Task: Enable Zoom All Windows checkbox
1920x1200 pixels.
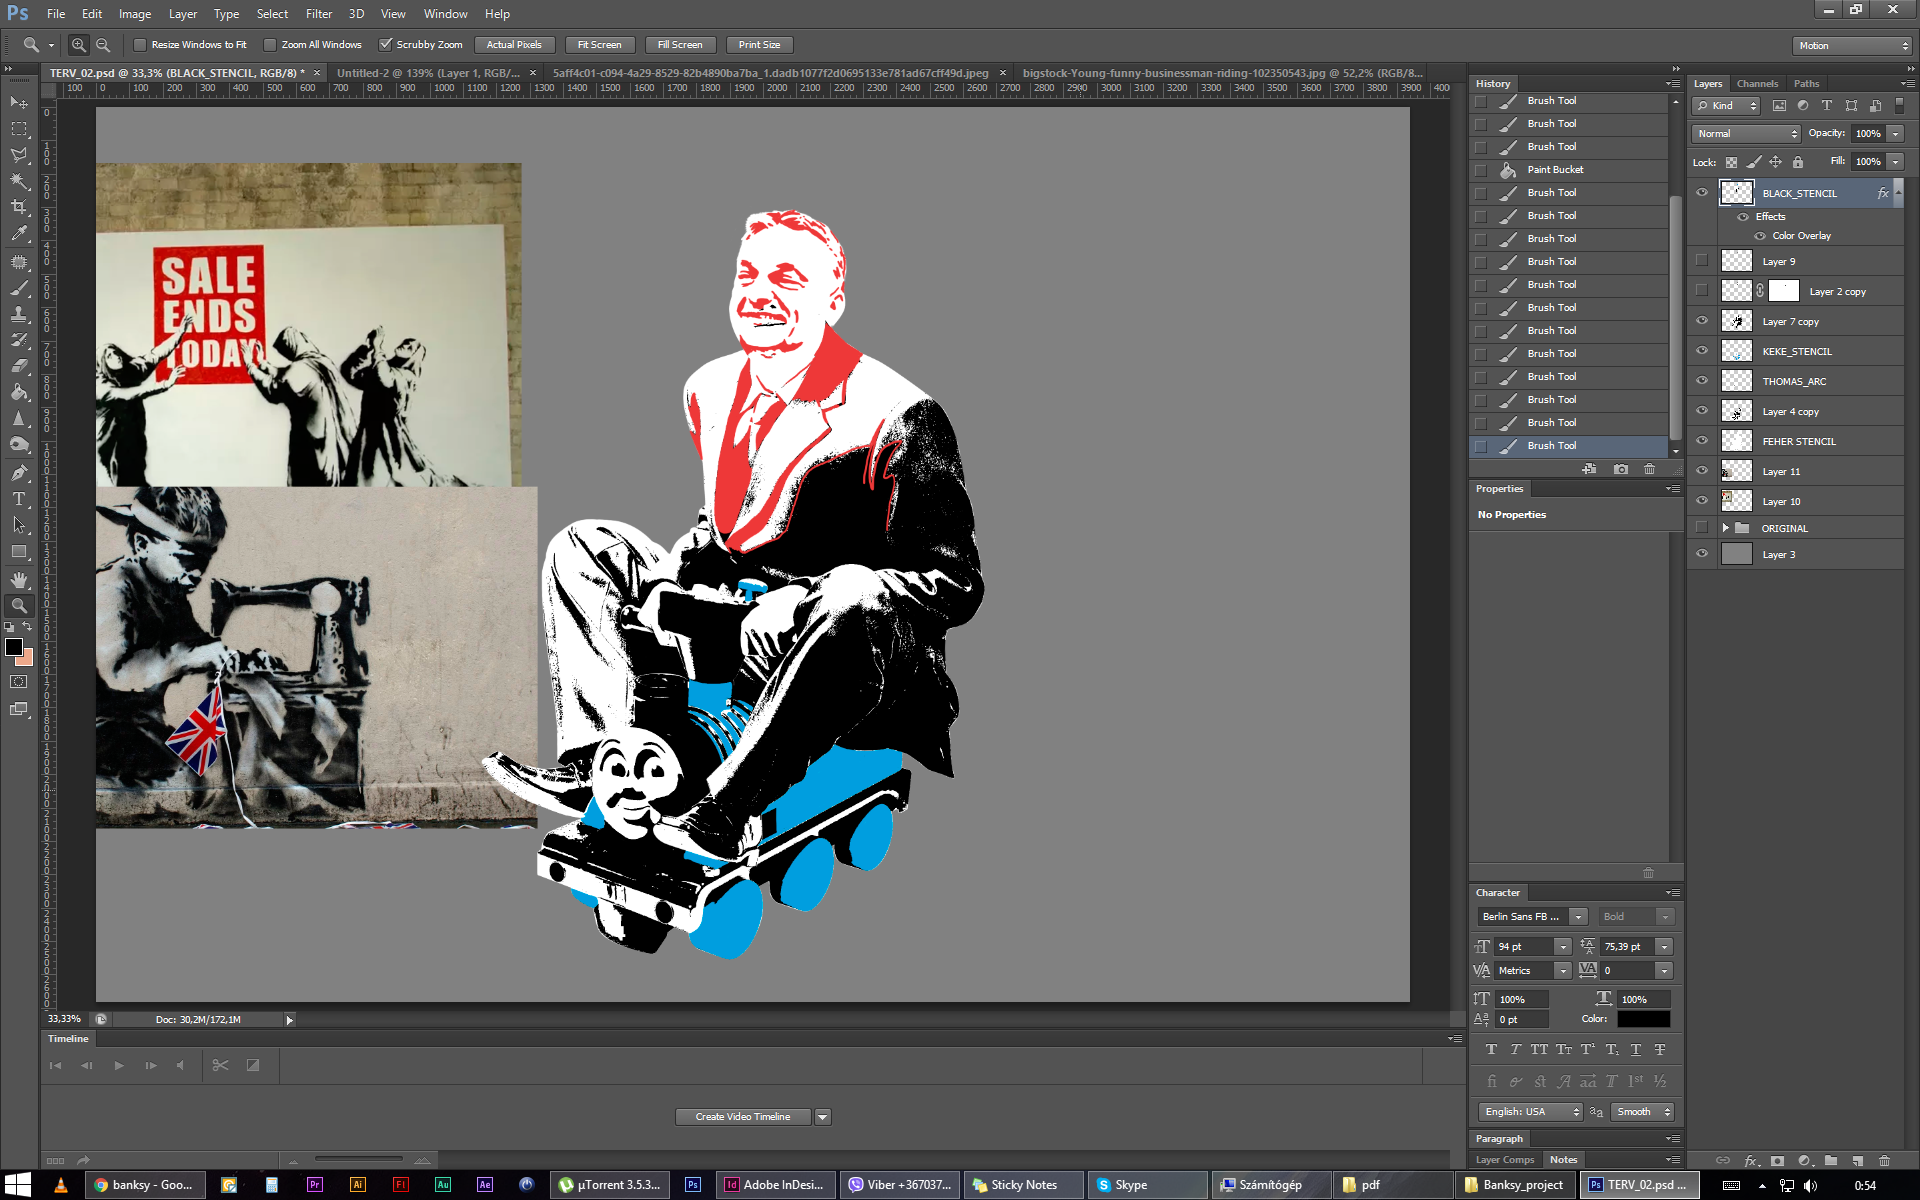Action: (270, 45)
